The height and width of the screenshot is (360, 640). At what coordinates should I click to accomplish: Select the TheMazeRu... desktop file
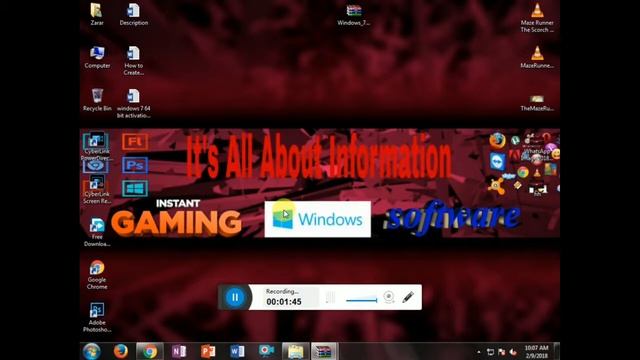point(537,103)
